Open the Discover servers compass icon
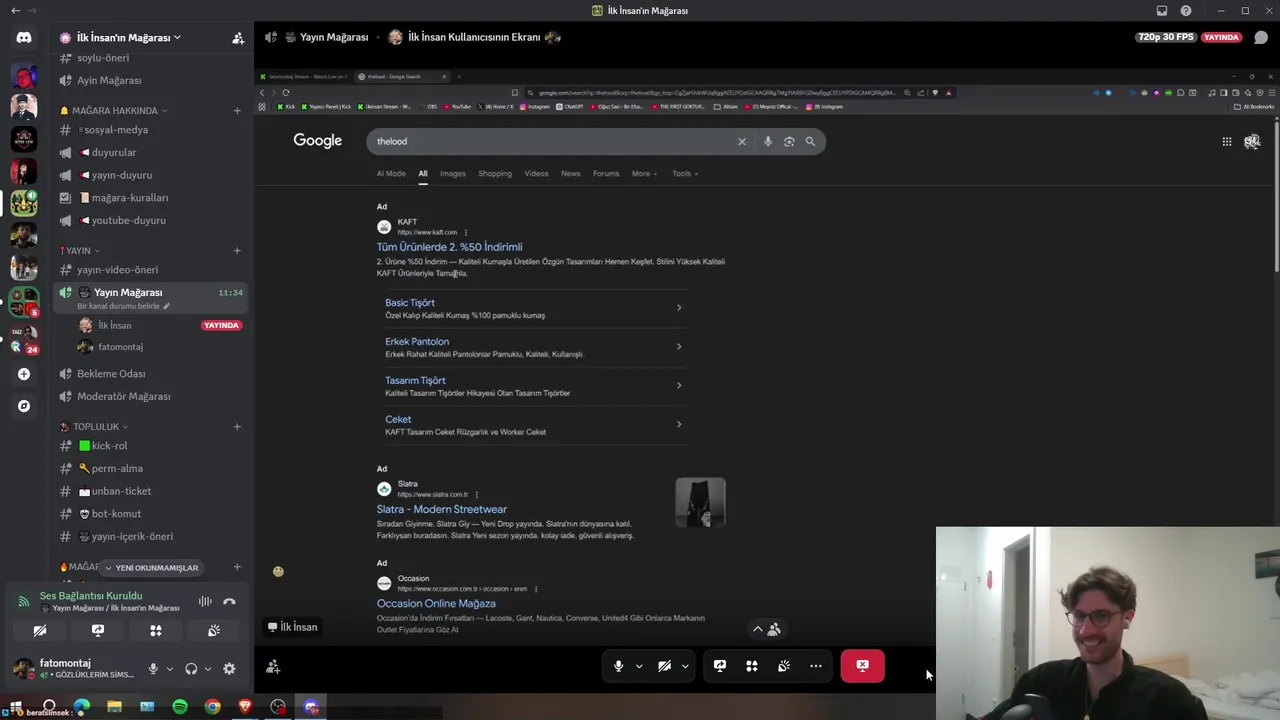 [x=24, y=406]
